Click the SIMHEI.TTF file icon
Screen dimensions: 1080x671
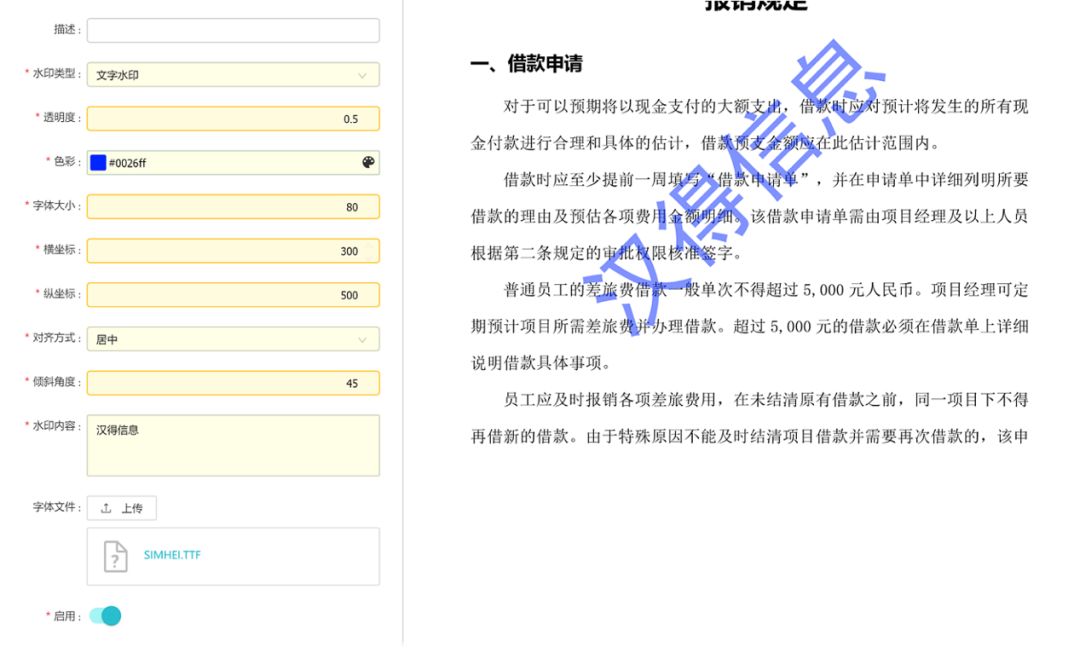click(116, 556)
